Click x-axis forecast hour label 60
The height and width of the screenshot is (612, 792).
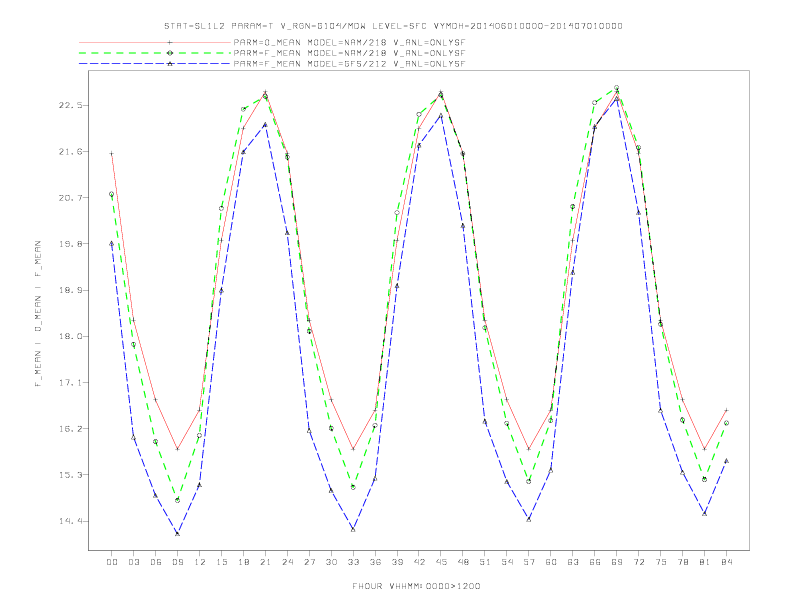click(551, 562)
